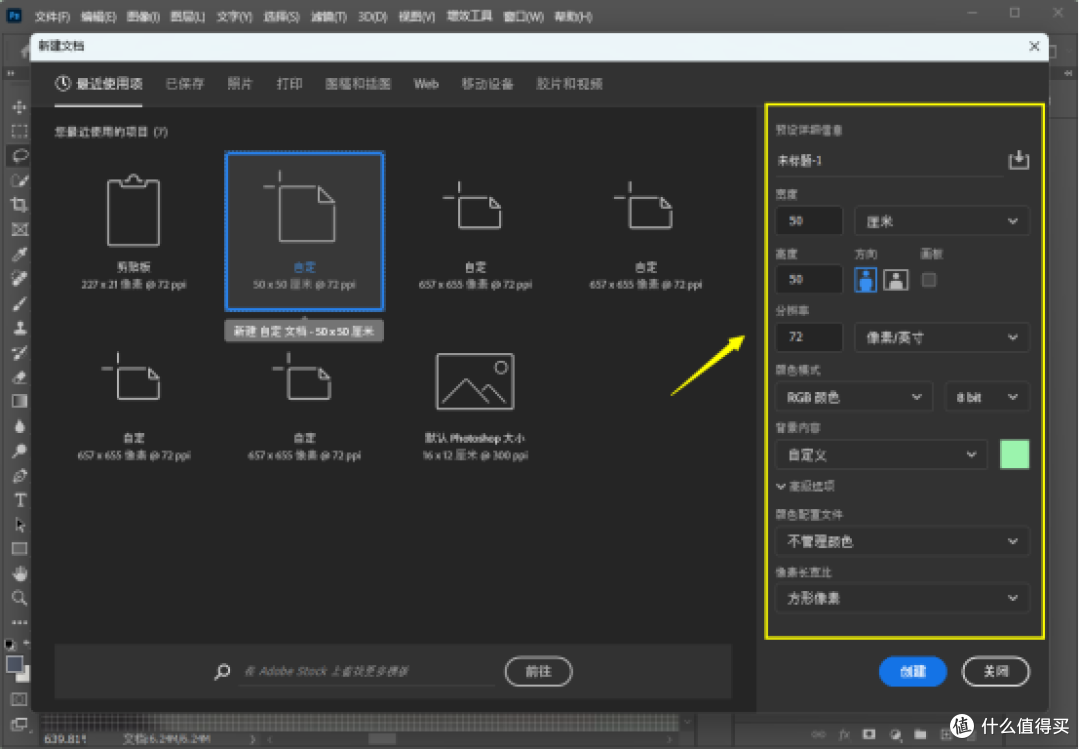Collapse the 高级选项 advanced options section
1080x749 pixels.
(x=806, y=486)
